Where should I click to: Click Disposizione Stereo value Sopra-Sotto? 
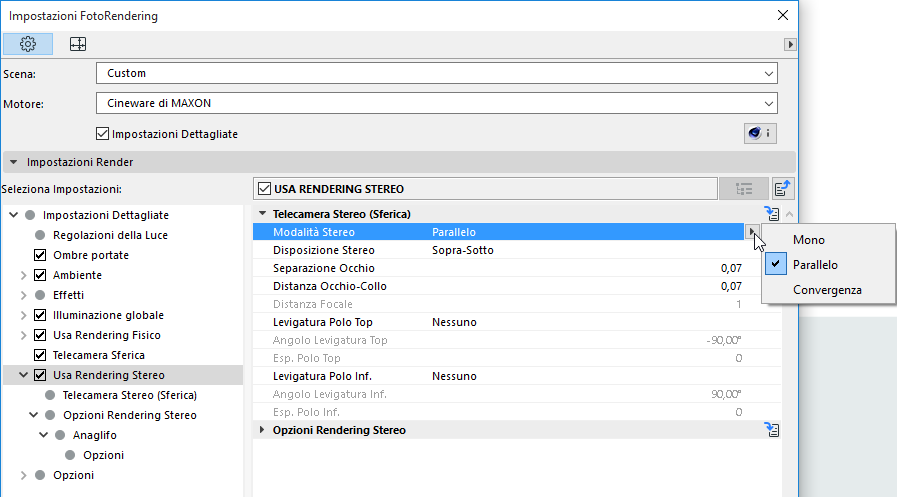tap(463, 250)
